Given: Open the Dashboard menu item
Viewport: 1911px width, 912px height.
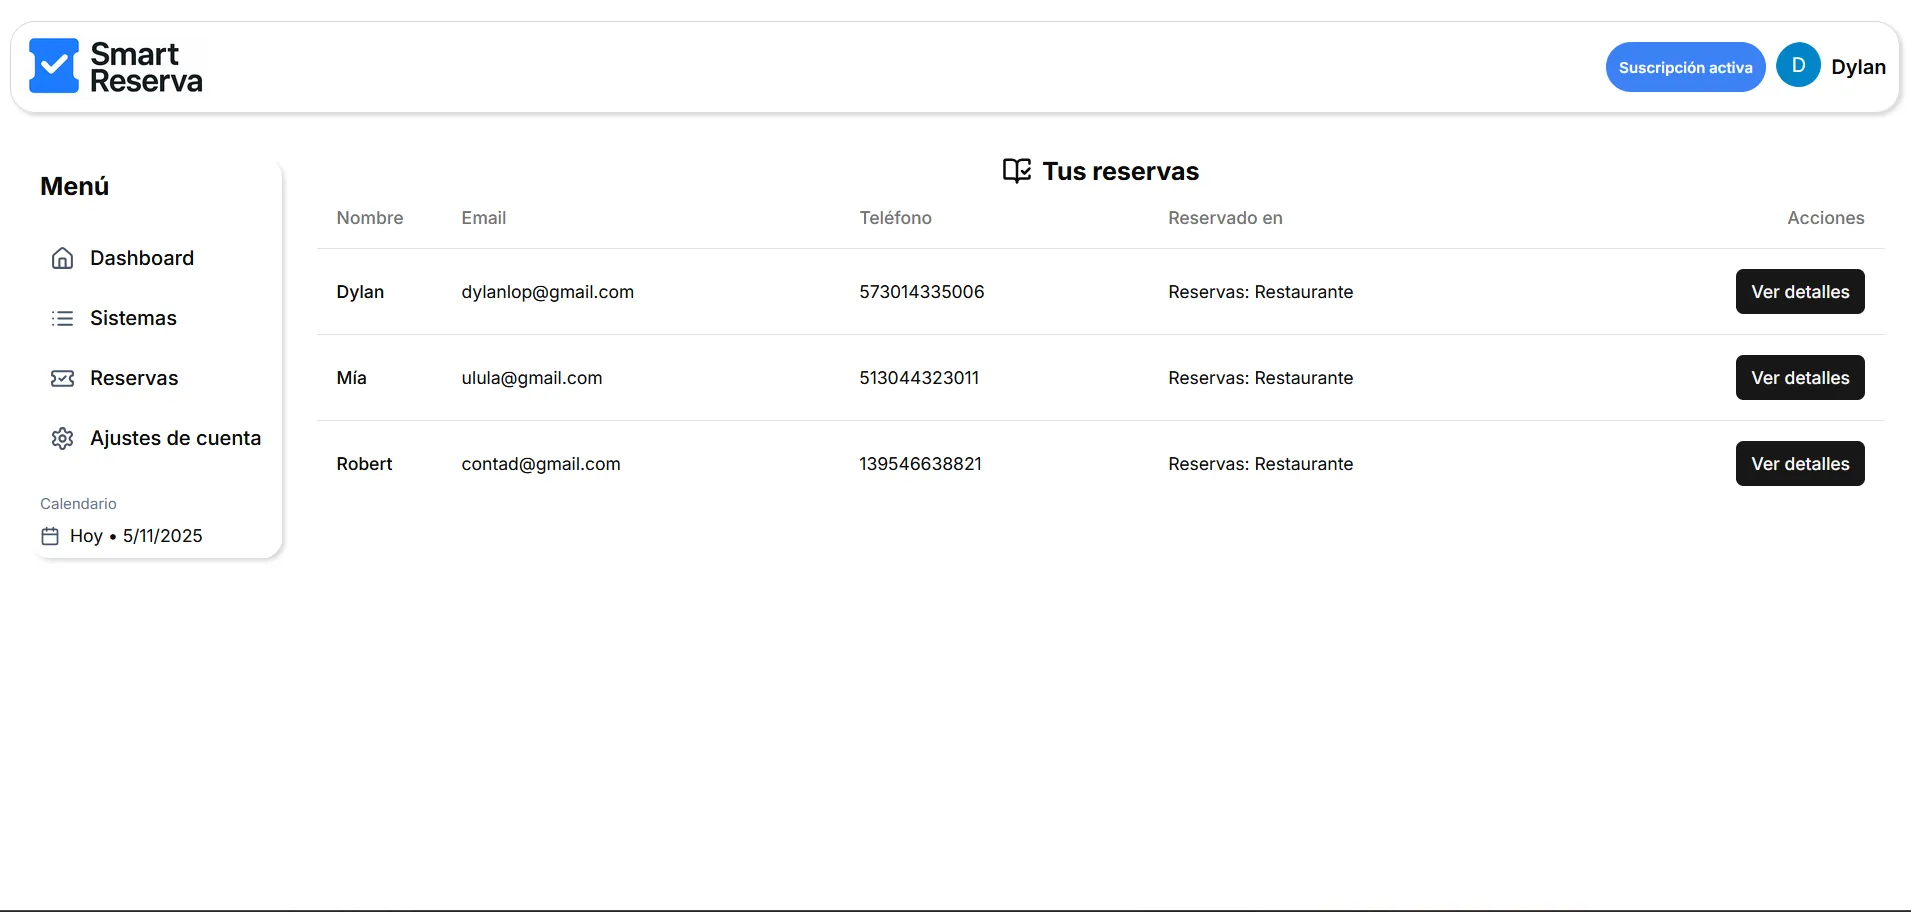Looking at the screenshot, I should pos(142,258).
